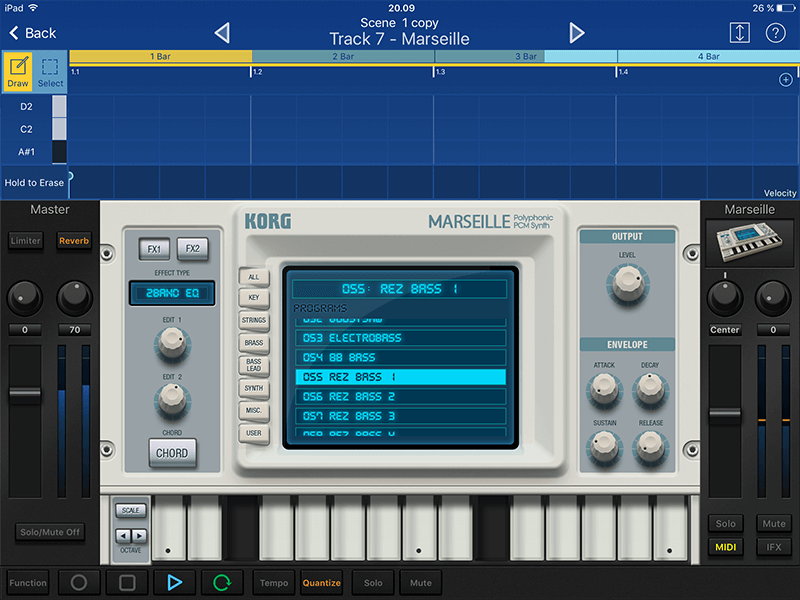Filter programs by BRASS category

point(254,343)
